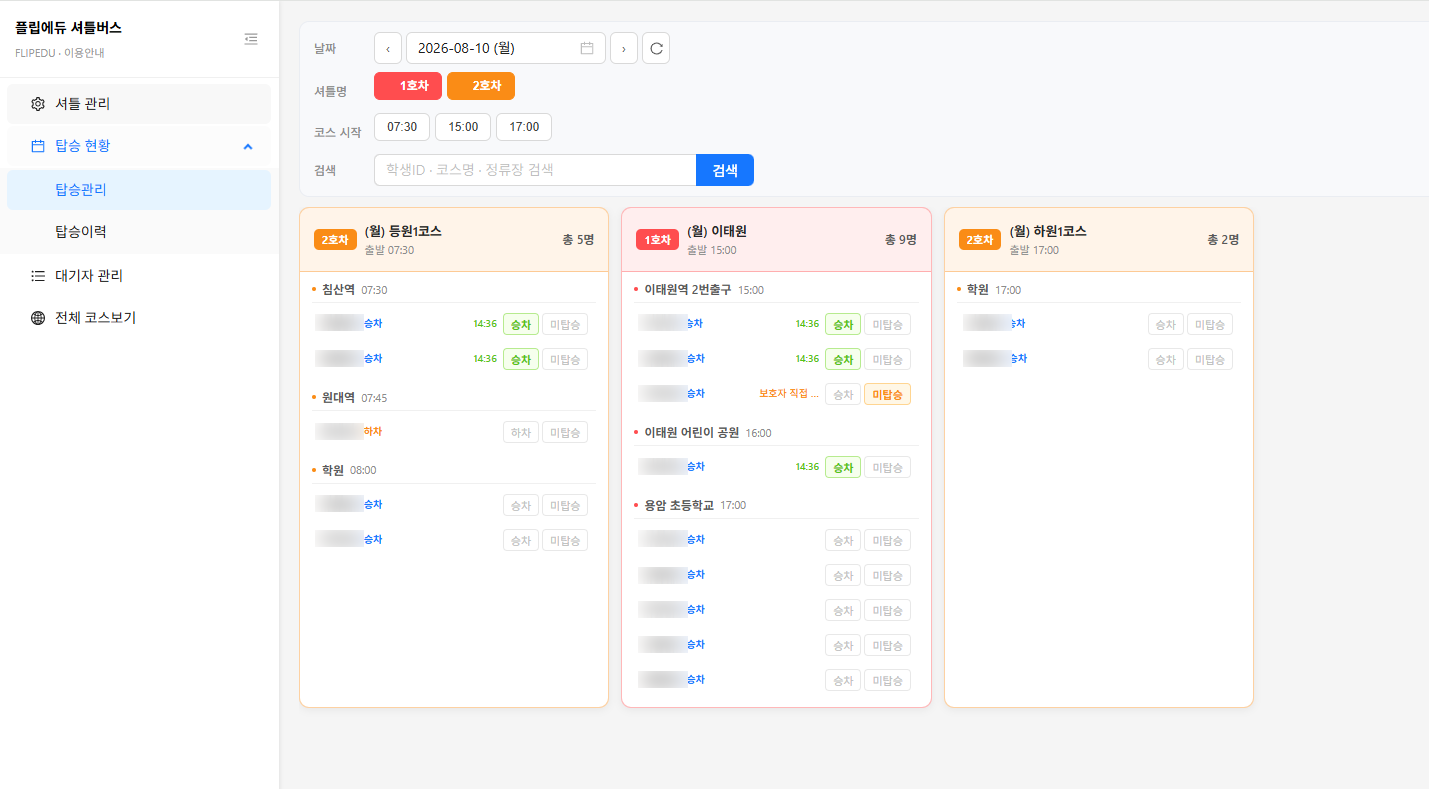Click the blue 검색 button

pyautogui.click(x=725, y=170)
